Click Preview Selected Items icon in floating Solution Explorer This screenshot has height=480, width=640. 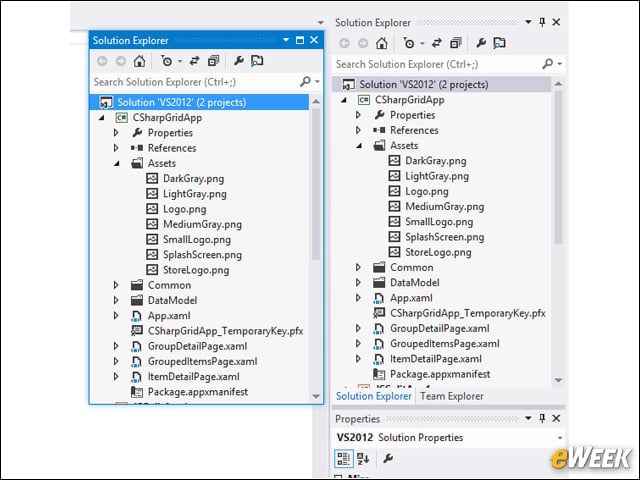[257, 61]
